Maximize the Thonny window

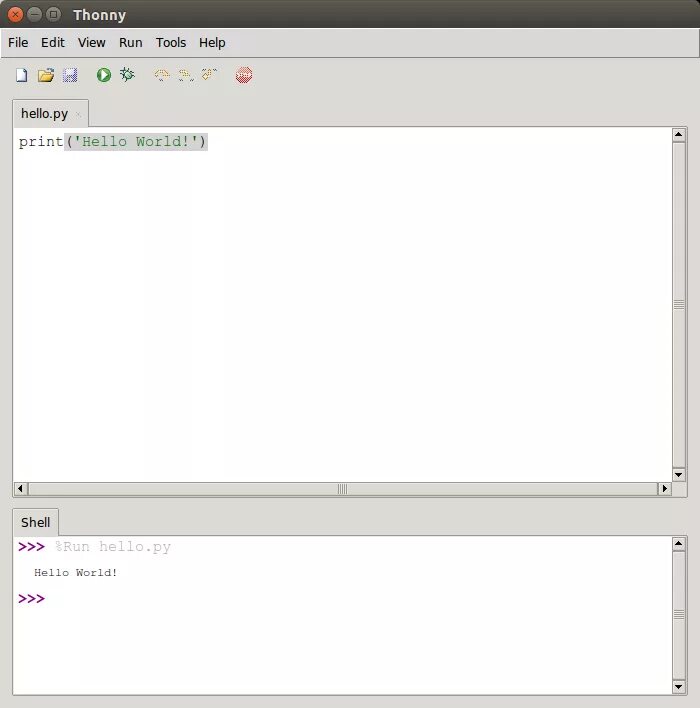point(53,14)
